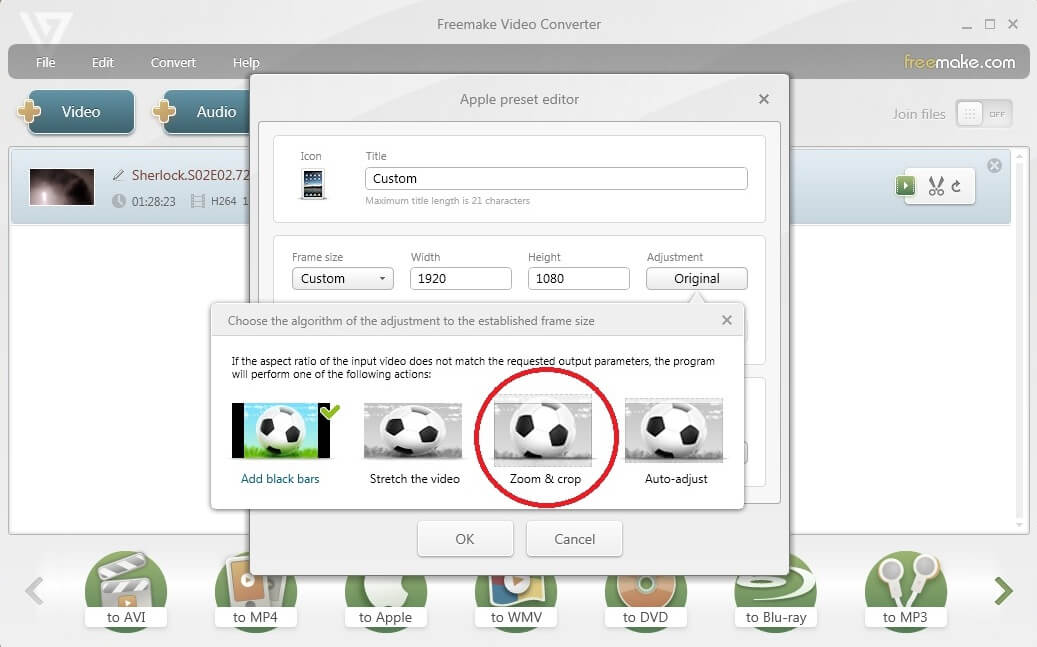Image resolution: width=1037 pixels, height=647 pixels.
Task: Click the iPad preset icon in Apple preset editor
Action: [313, 184]
